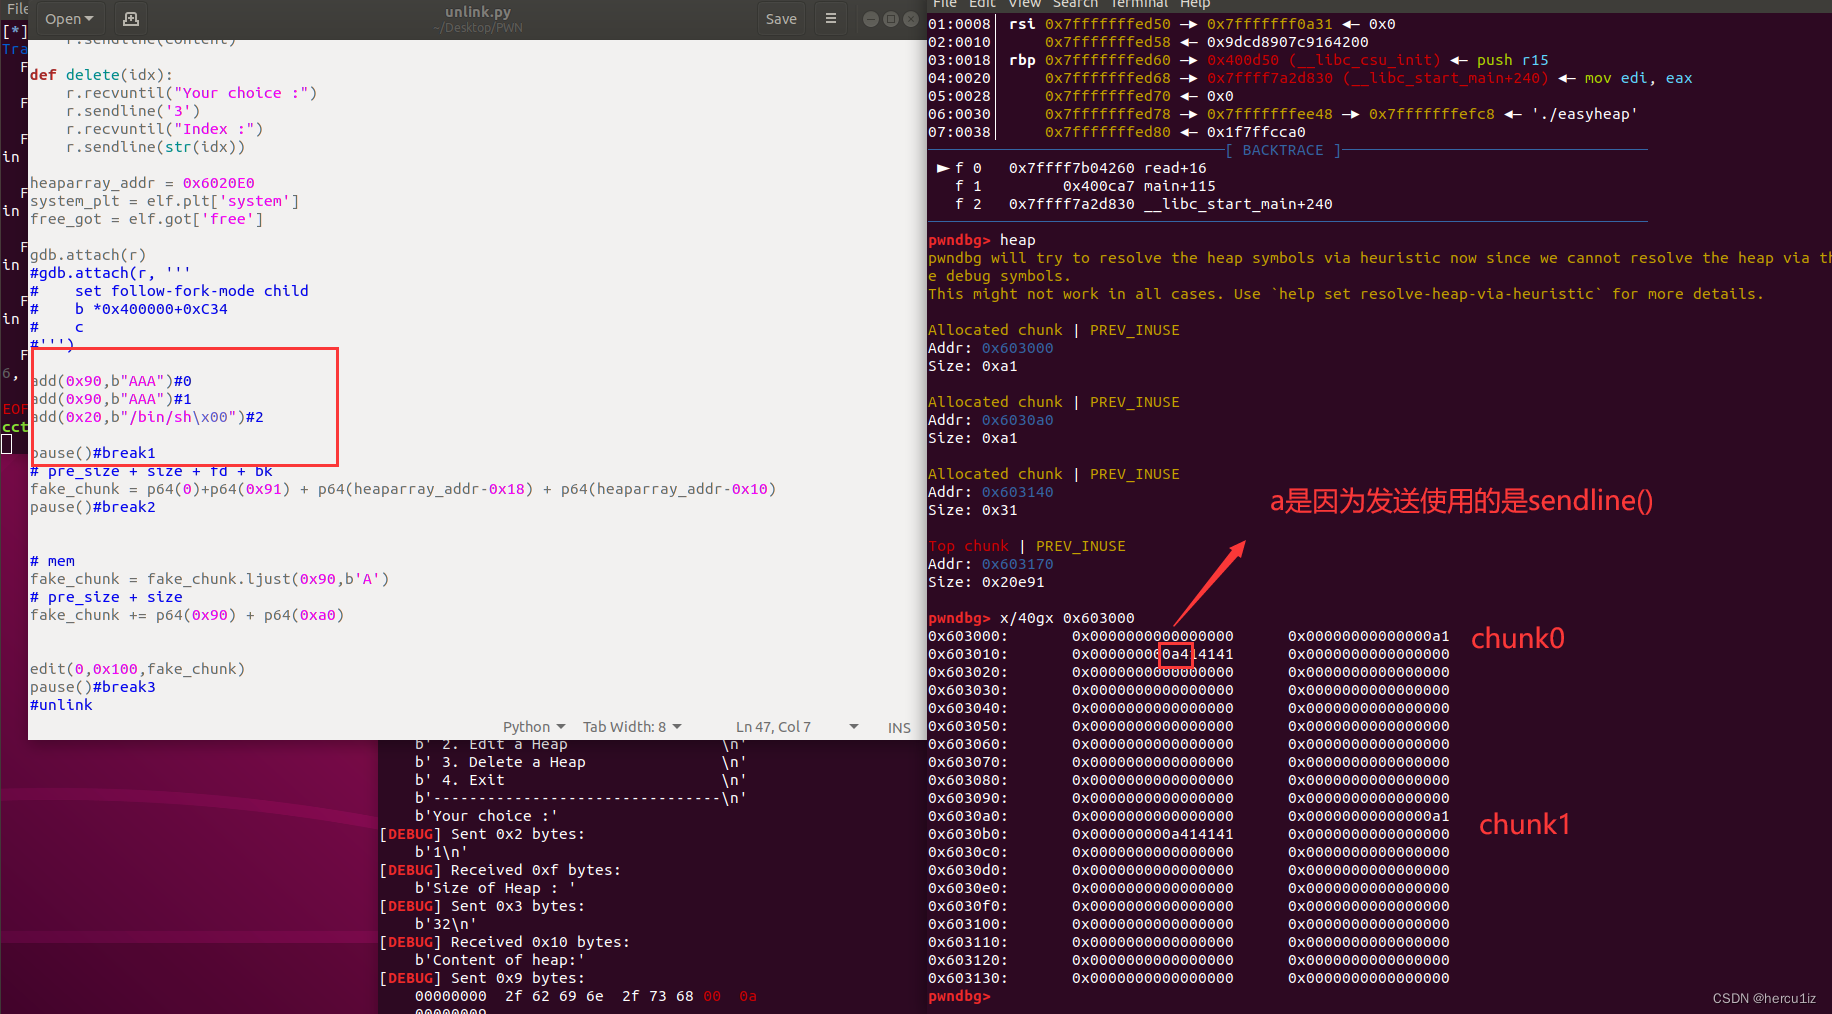Viewport: 1832px width, 1014px height.
Task: Change the Tab Width setting
Action: [x=632, y=727]
